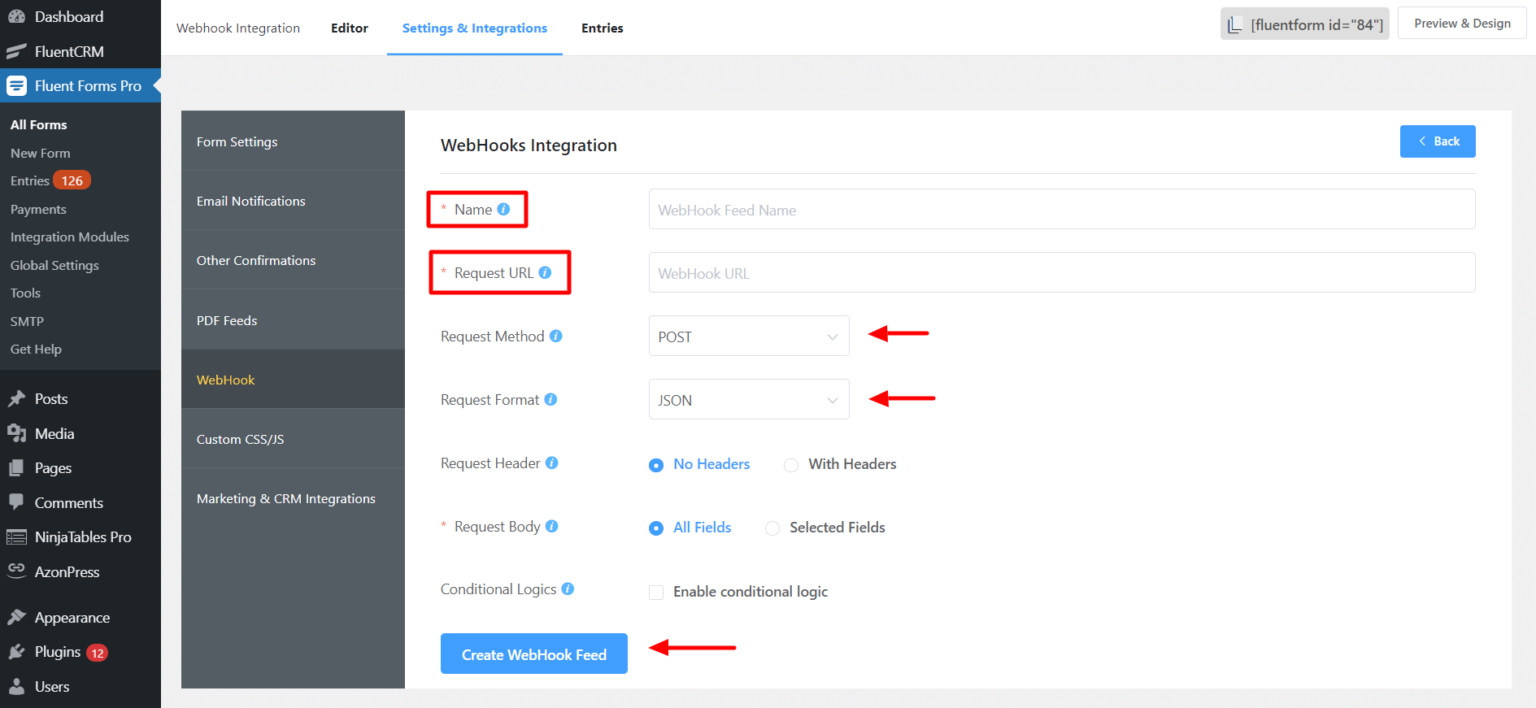
Task: Open the AzonPress sidebar icon
Action: pos(18,571)
